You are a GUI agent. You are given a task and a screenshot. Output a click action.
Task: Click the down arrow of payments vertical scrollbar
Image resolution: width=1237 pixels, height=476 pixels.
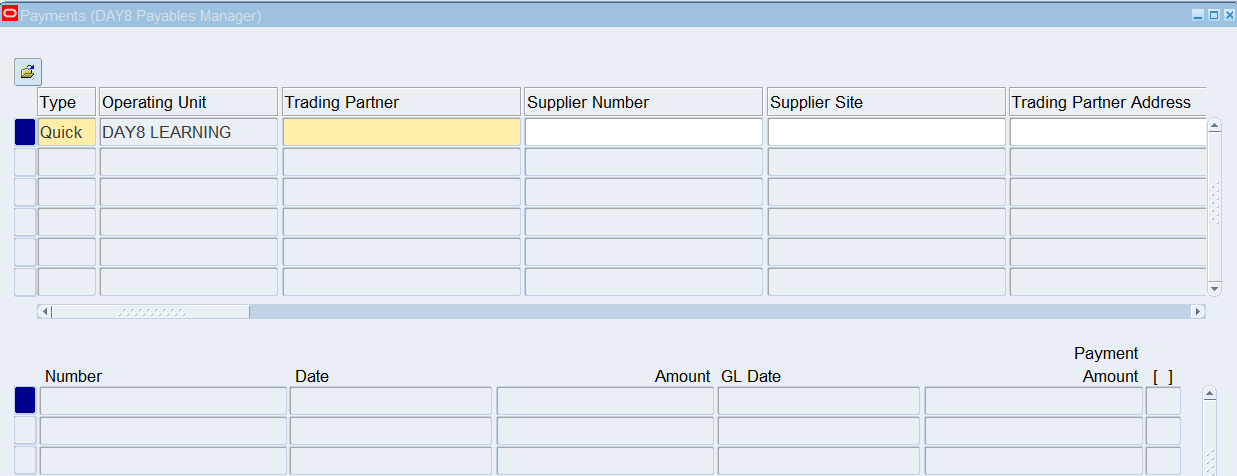click(1215, 288)
